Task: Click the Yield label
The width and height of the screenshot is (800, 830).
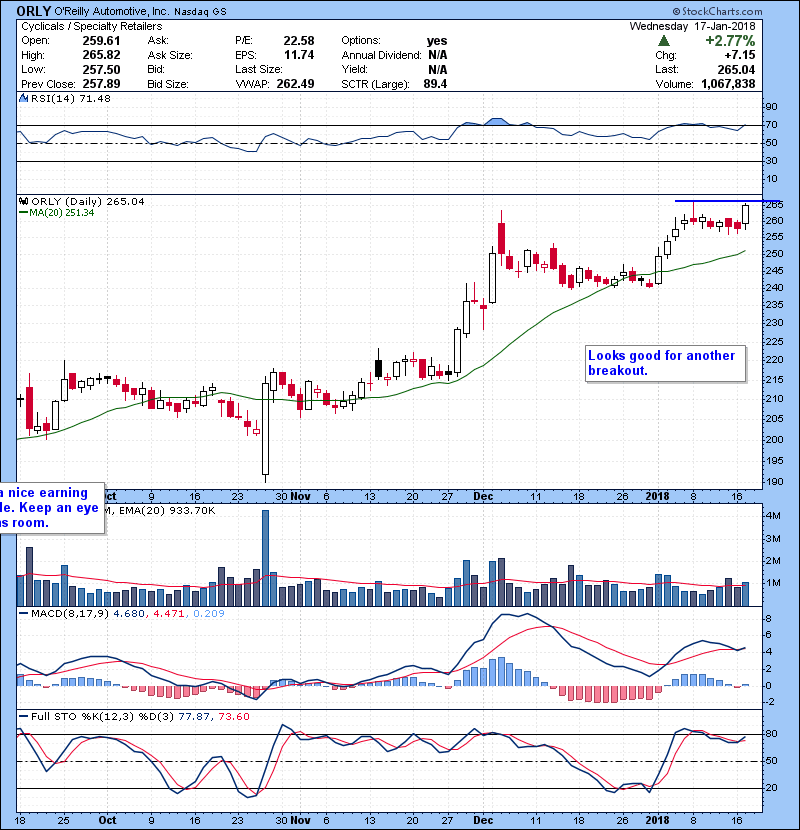Action: point(354,69)
